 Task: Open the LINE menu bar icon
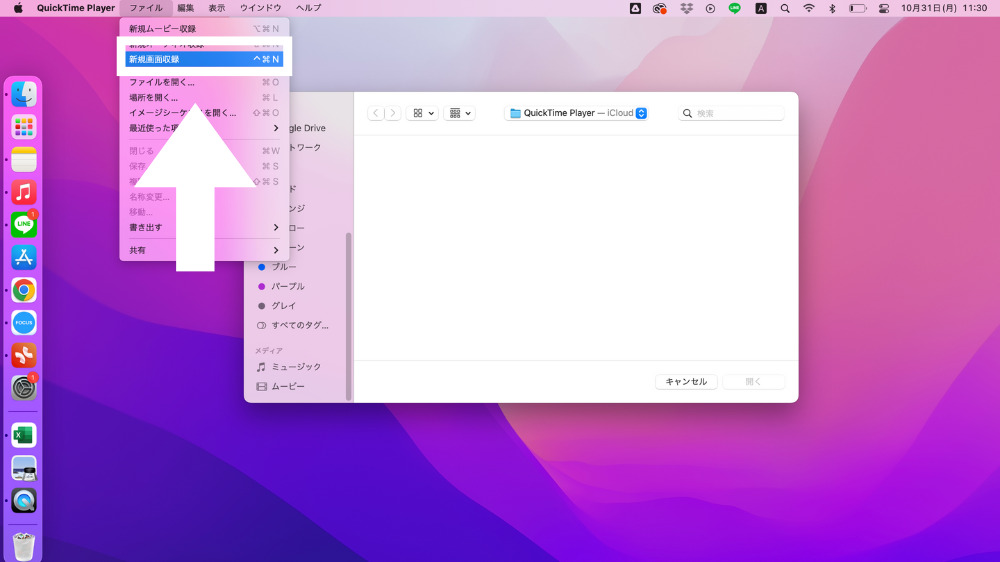735,8
